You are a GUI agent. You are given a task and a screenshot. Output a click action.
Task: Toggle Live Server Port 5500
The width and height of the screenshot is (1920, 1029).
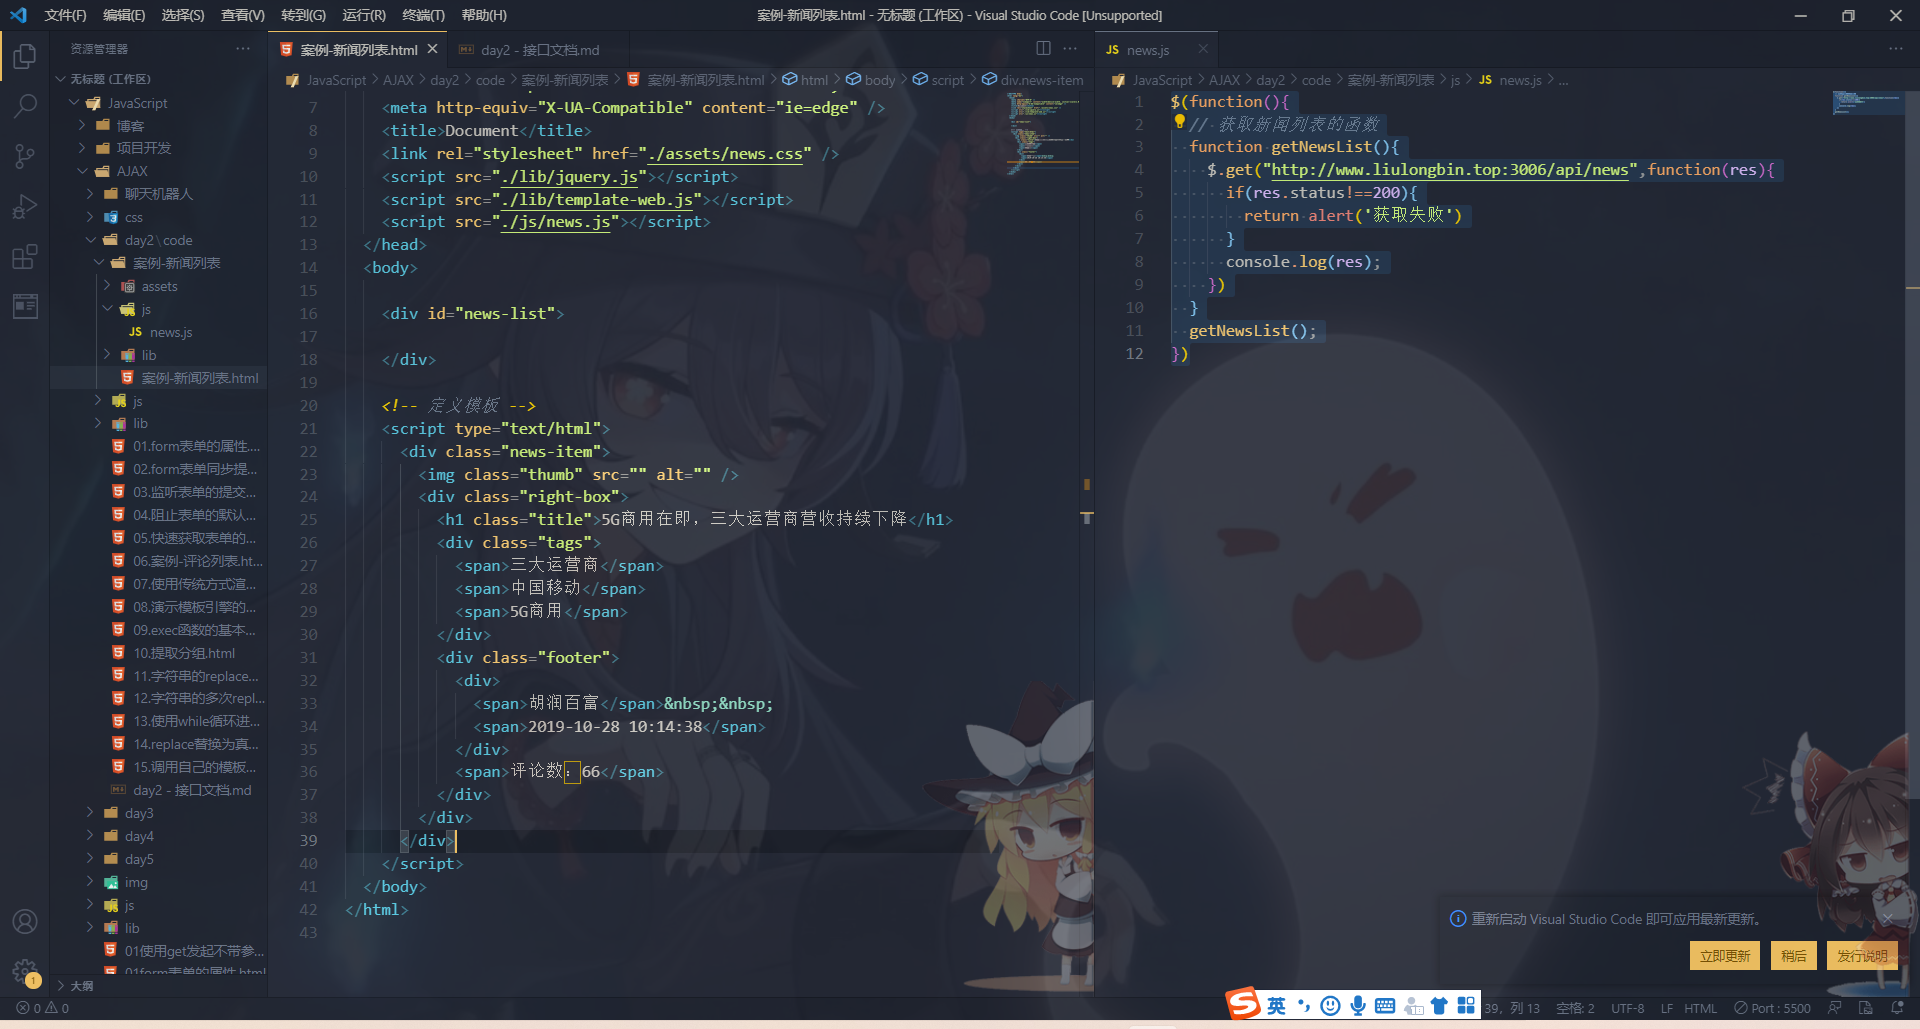pyautogui.click(x=1772, y=1008)
